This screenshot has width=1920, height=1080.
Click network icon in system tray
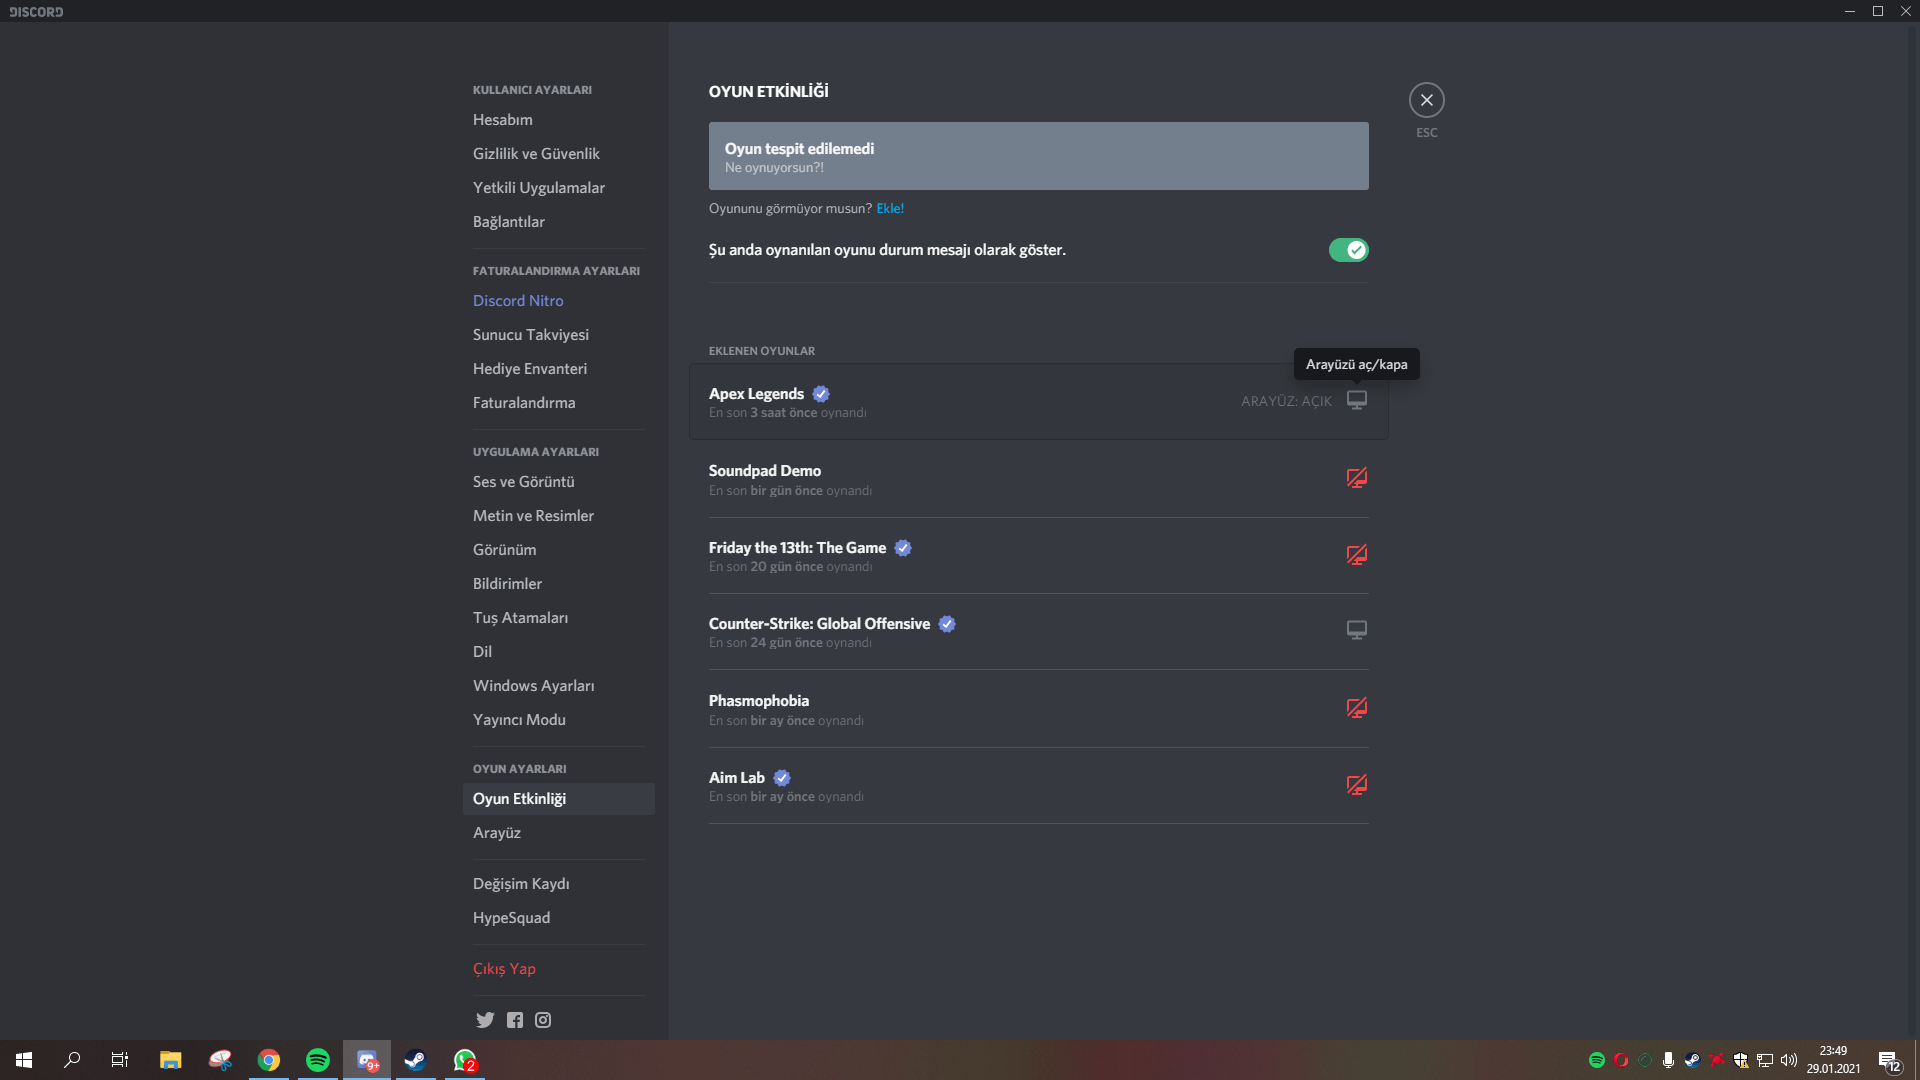[1765, 1060]
